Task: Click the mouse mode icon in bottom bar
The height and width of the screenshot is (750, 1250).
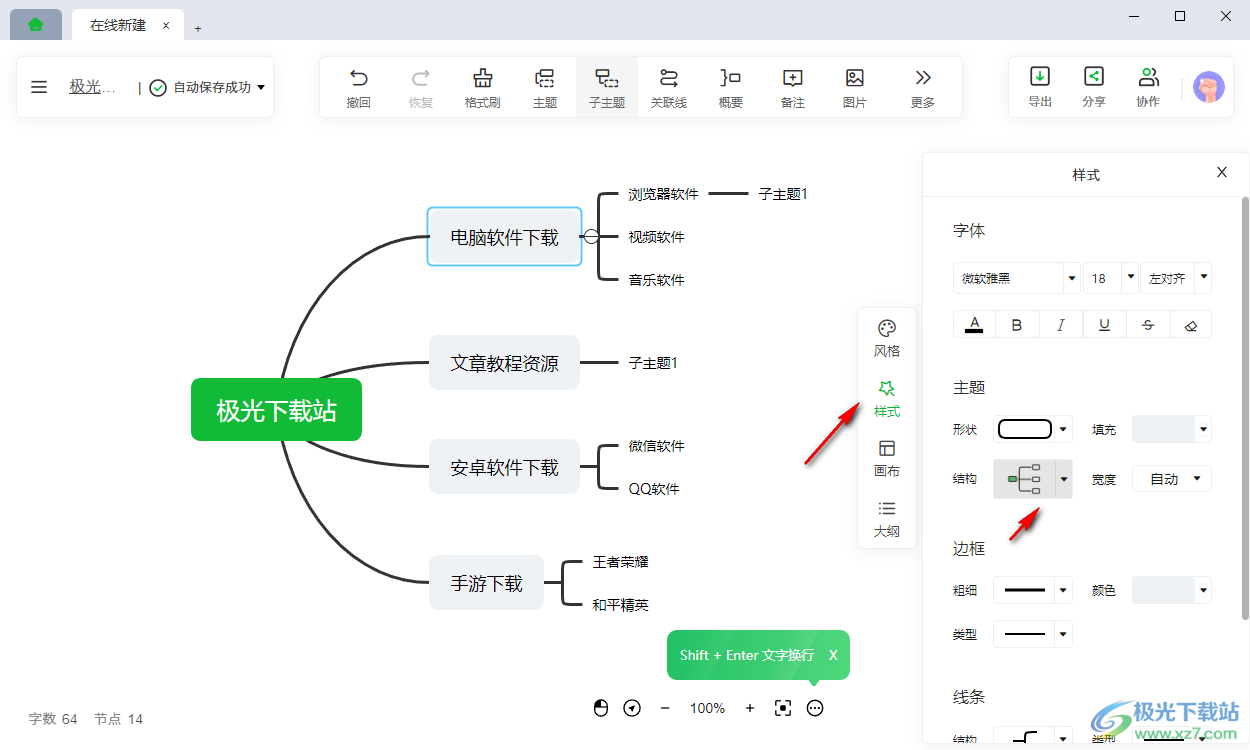Action: (x=601, y=708)
